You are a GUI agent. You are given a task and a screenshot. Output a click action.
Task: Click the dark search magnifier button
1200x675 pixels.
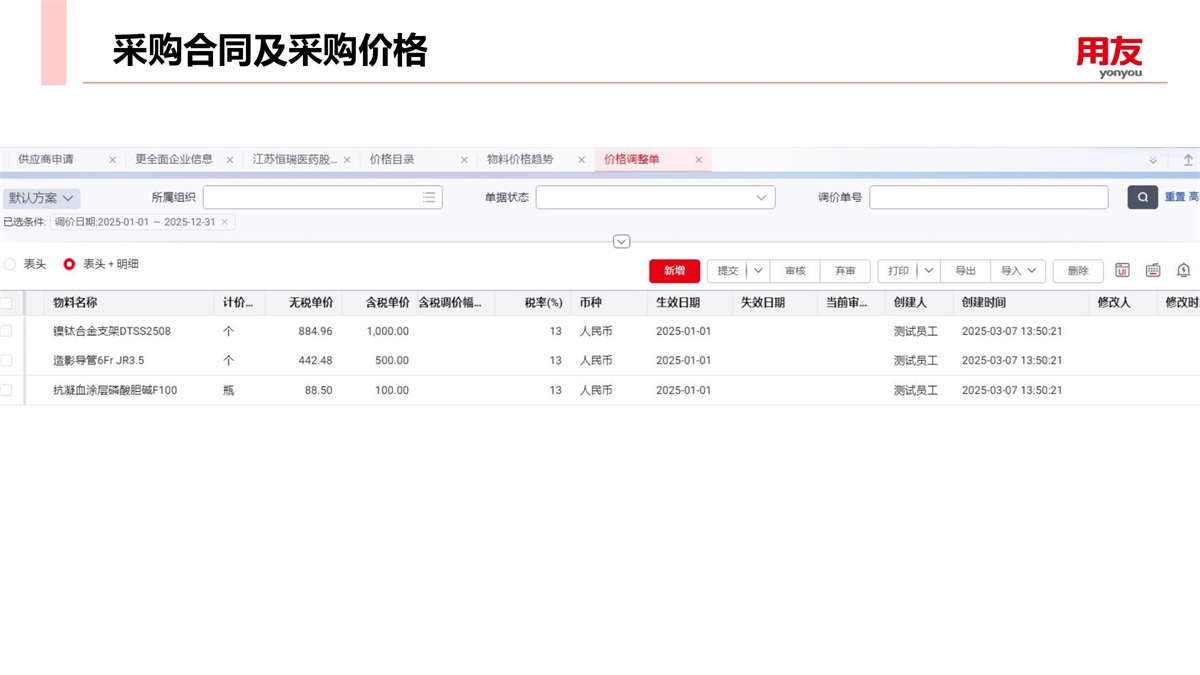pos(1142,198)
